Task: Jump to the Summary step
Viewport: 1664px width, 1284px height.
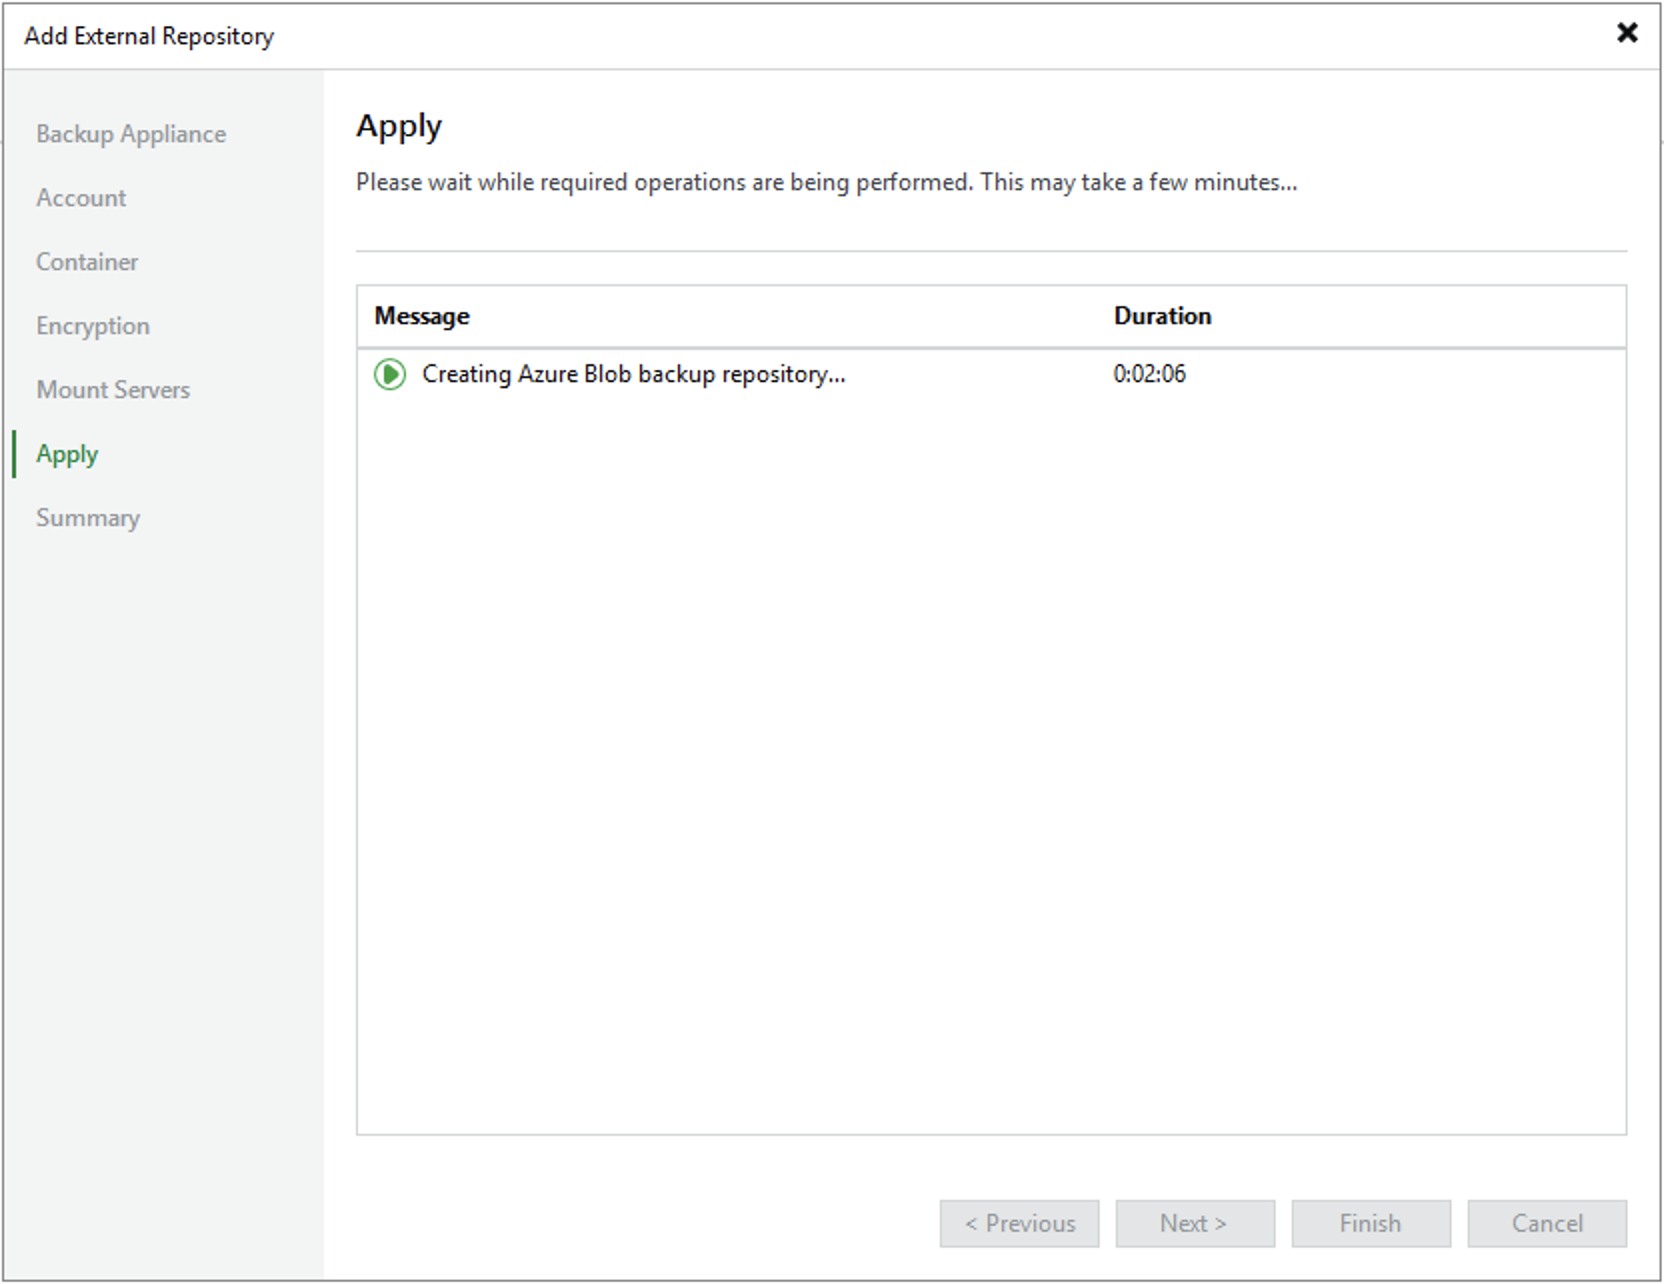Action: (88, 518)
